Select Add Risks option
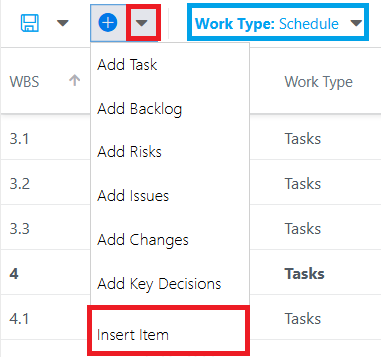 (x=129, y=152)
